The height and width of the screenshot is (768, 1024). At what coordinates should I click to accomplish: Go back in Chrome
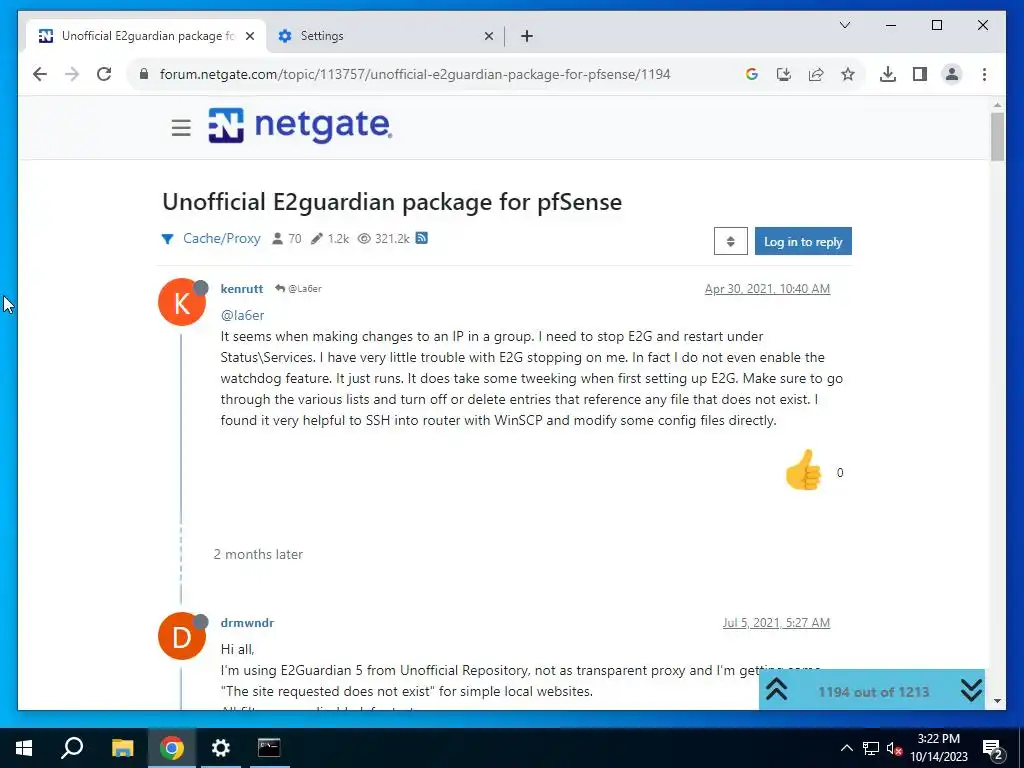[x=40, y=74]
